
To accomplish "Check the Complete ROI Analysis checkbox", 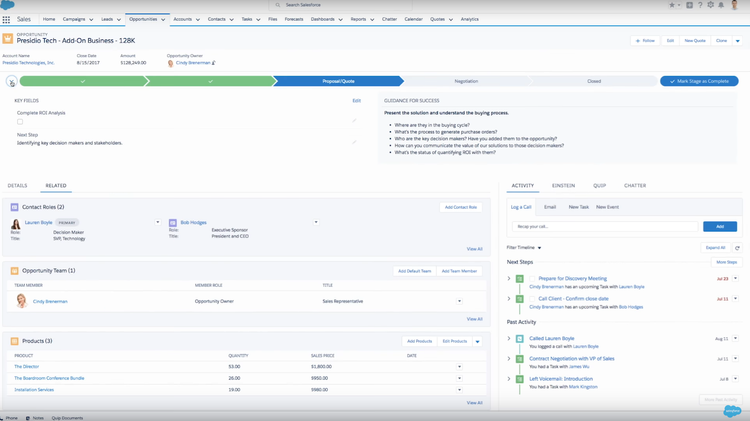I will 20,122.
